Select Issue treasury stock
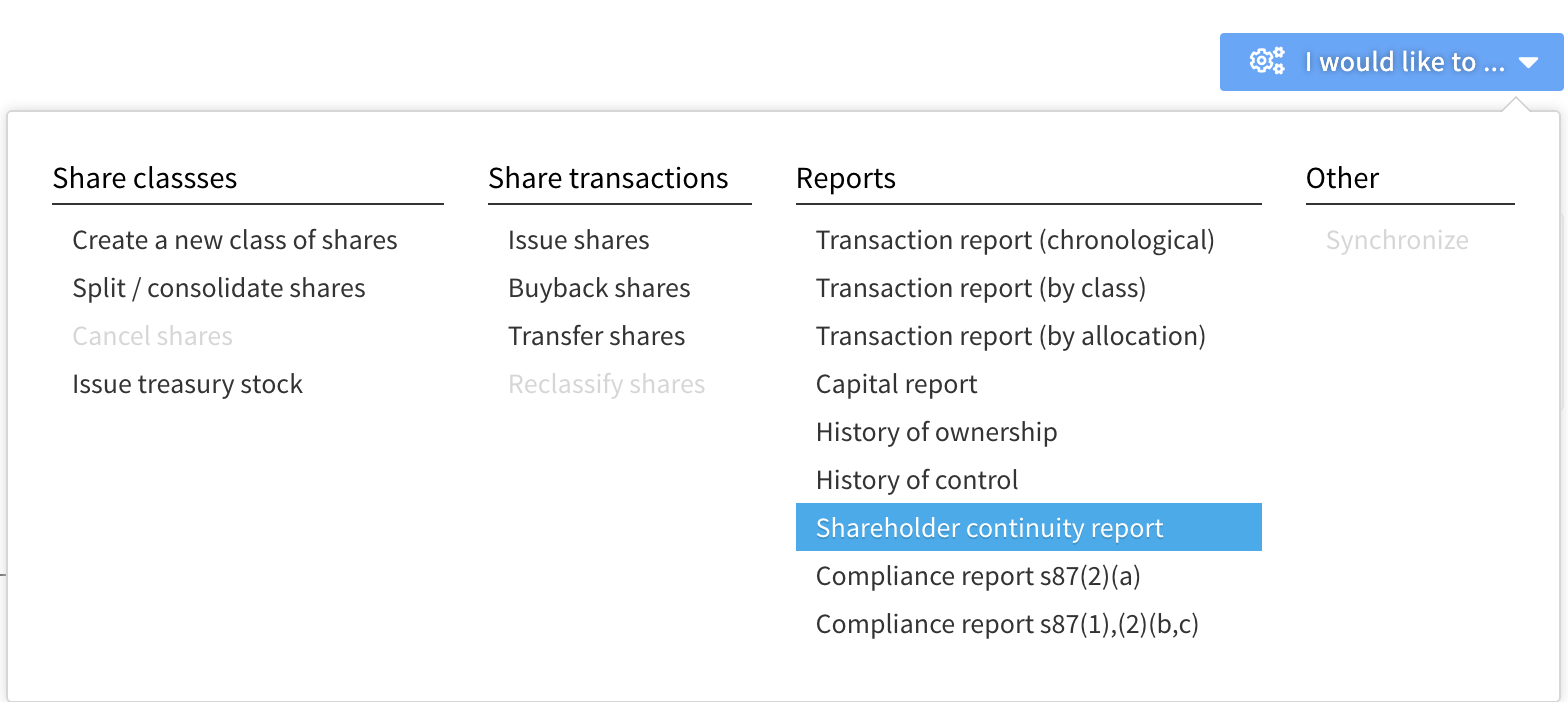1568x702 pixels. (187, 384)
